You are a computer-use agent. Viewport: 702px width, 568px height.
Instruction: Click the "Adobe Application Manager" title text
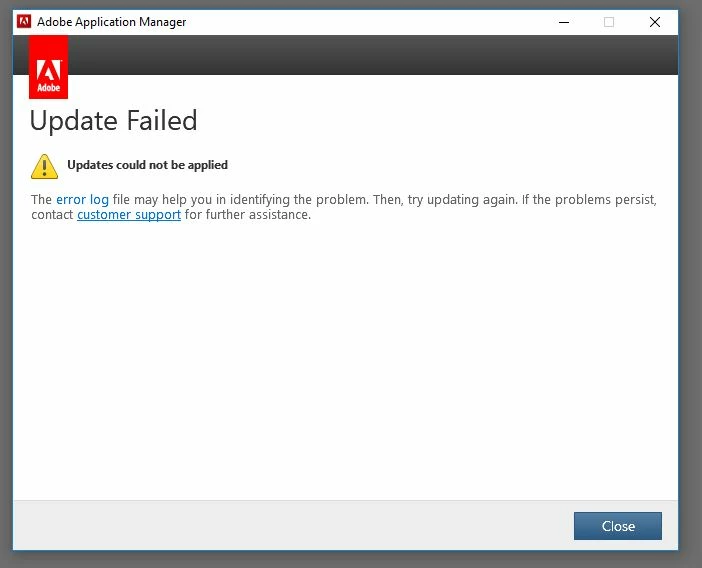tap(111, 22)
